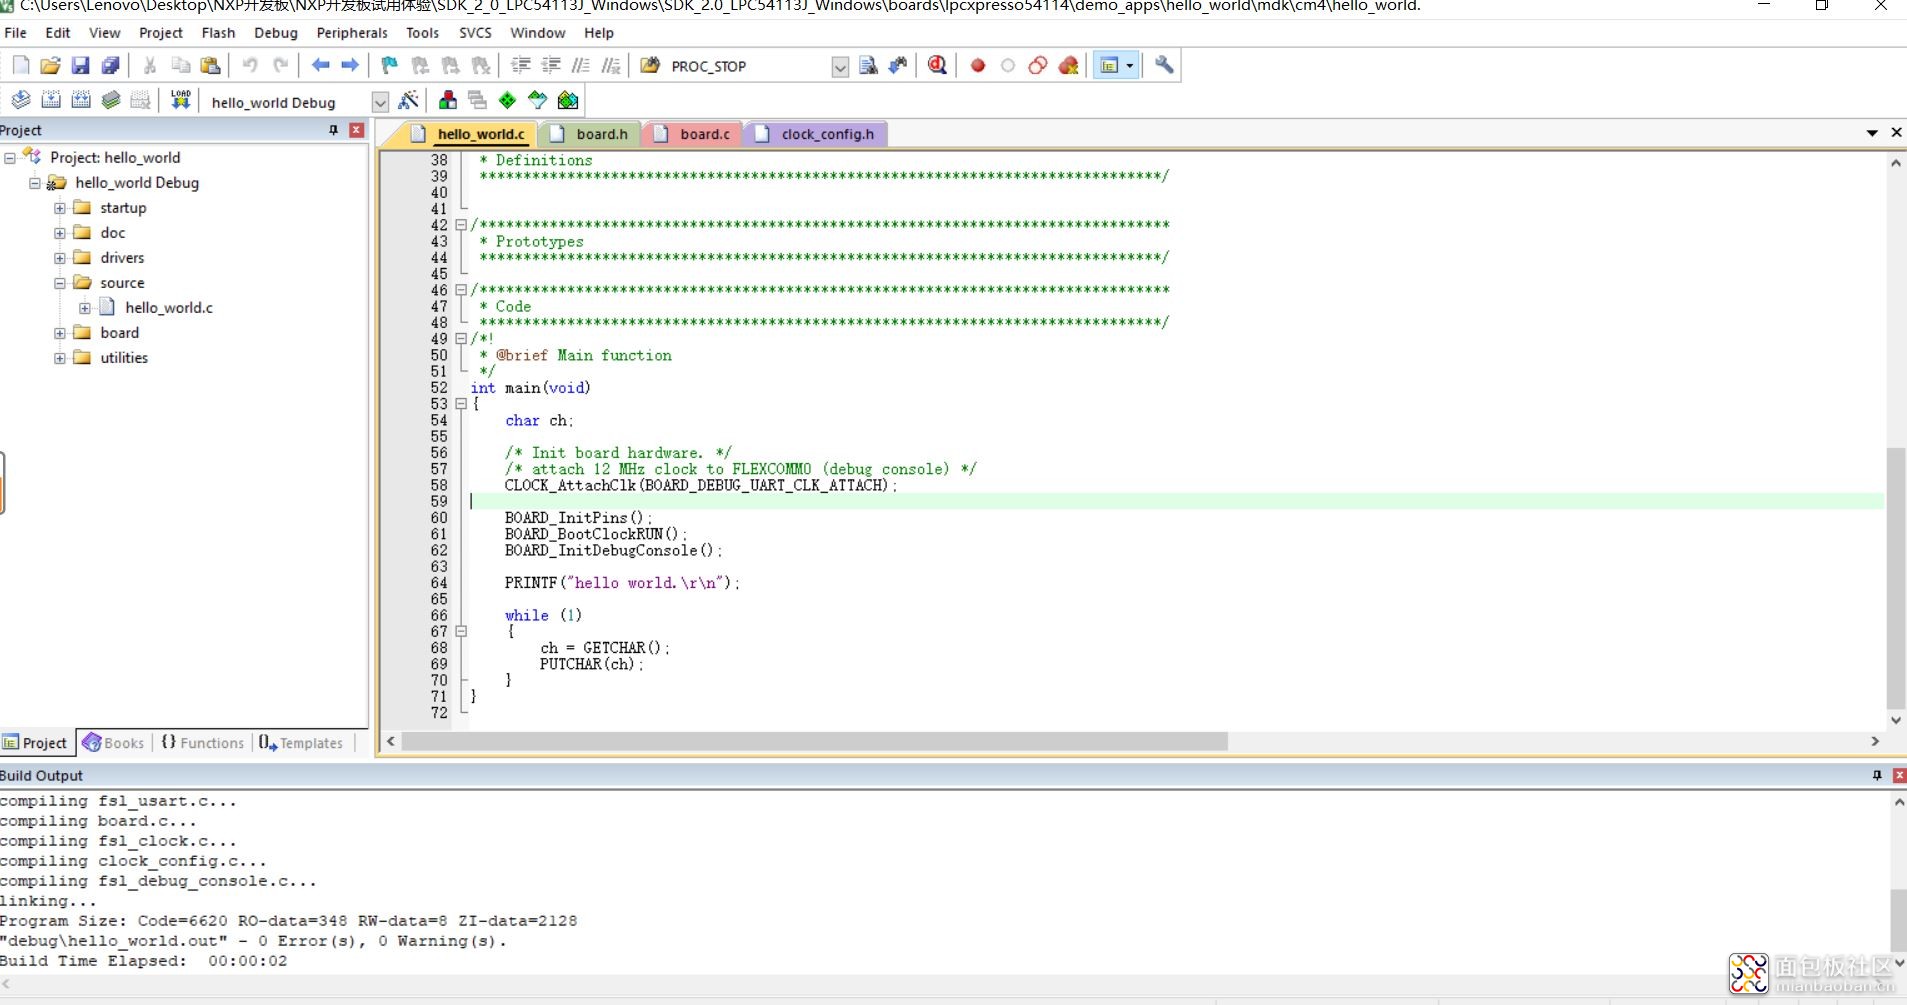
Task: Indent selected lines using toolbar icon
Action: tap(521, 66)
